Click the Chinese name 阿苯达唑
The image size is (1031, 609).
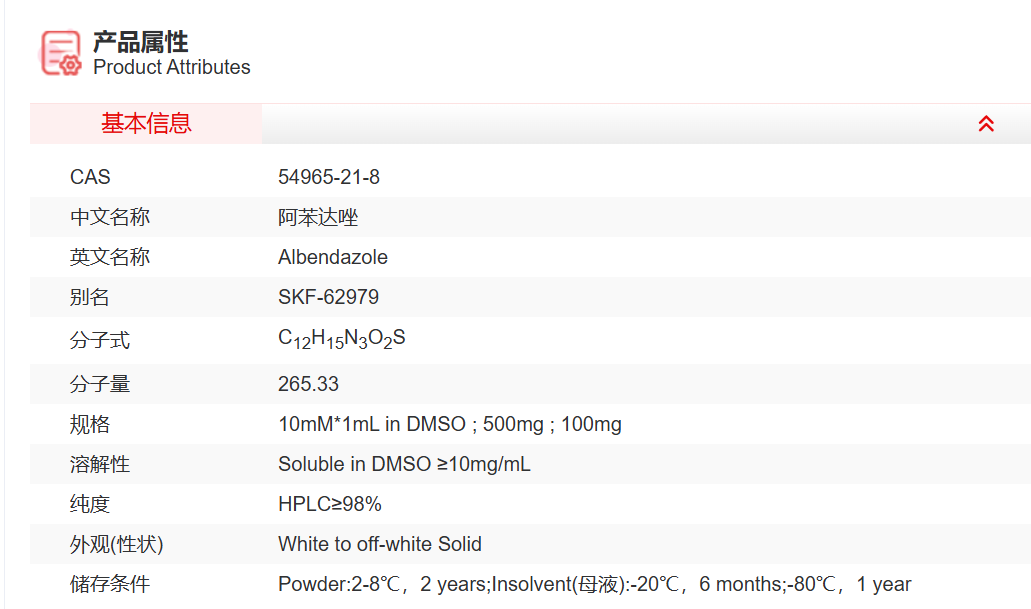tap(318, 217)
